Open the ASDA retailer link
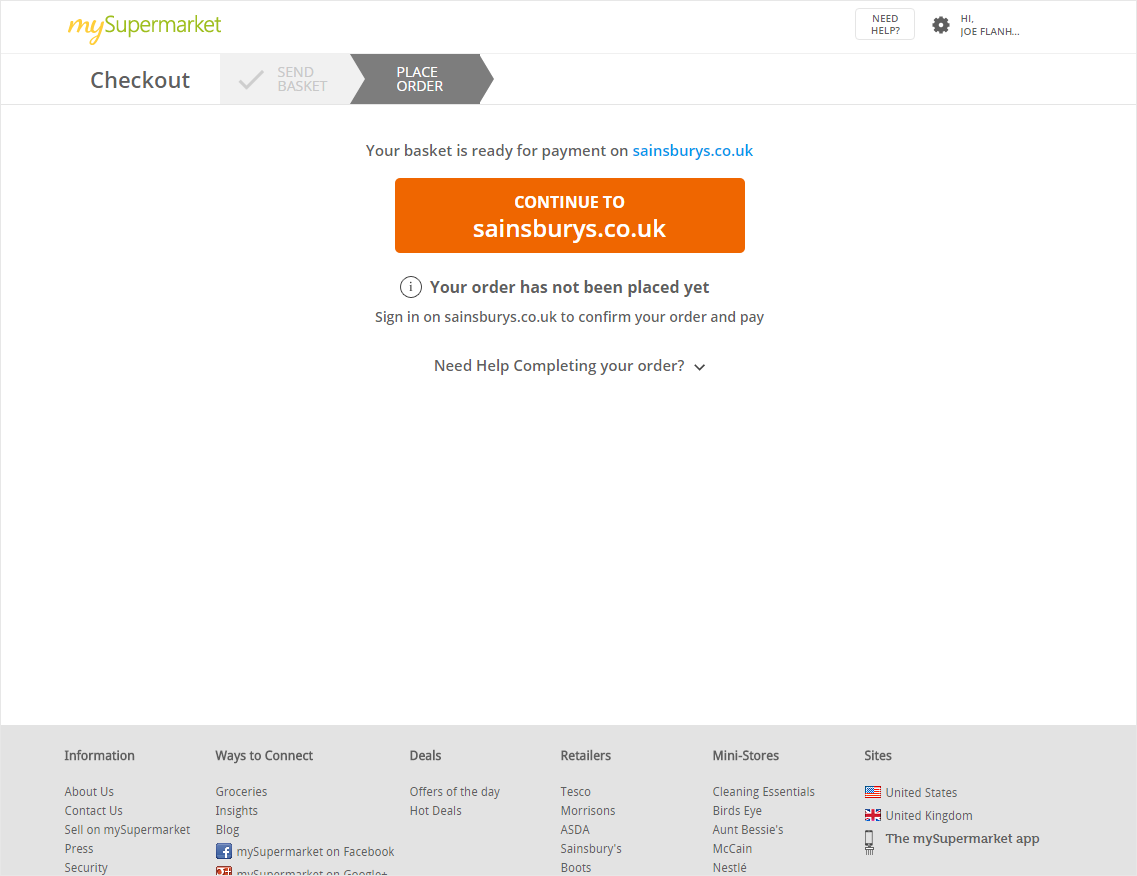1137x876 pixels. tap(575, 830)
